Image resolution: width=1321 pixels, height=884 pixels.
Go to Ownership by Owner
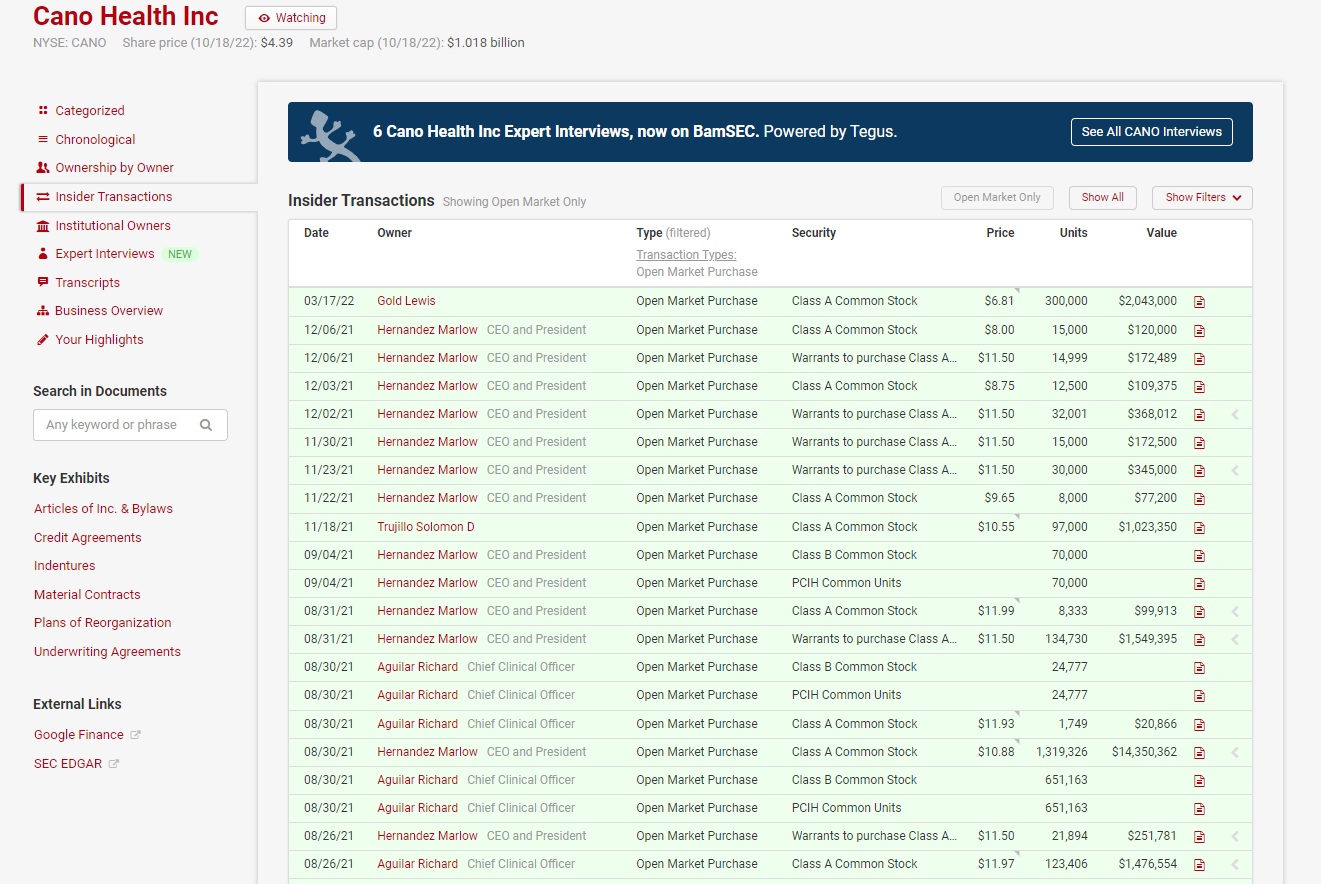[114, 168]
